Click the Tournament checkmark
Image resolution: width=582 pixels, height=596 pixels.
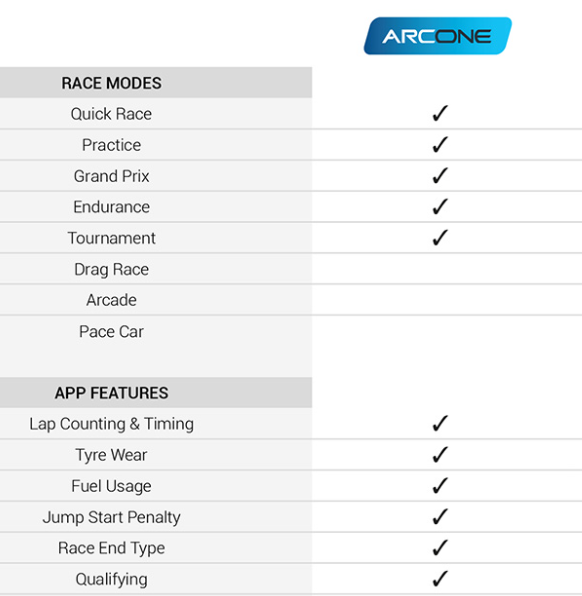click(x=440, y=238)
